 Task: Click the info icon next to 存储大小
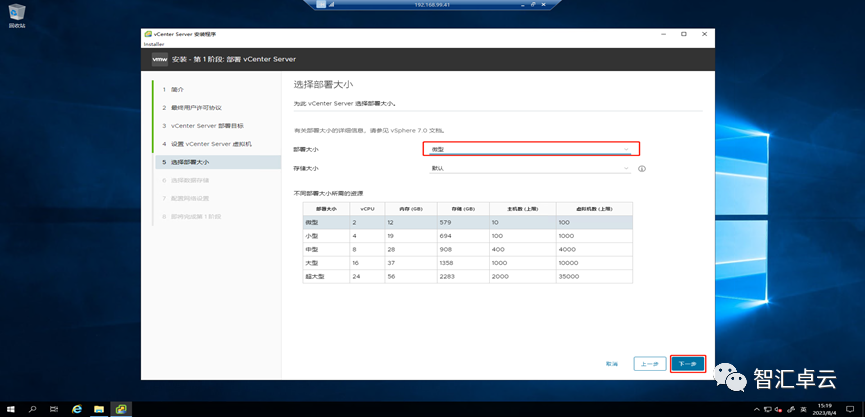pyautogui.click(x=642, y=169)
